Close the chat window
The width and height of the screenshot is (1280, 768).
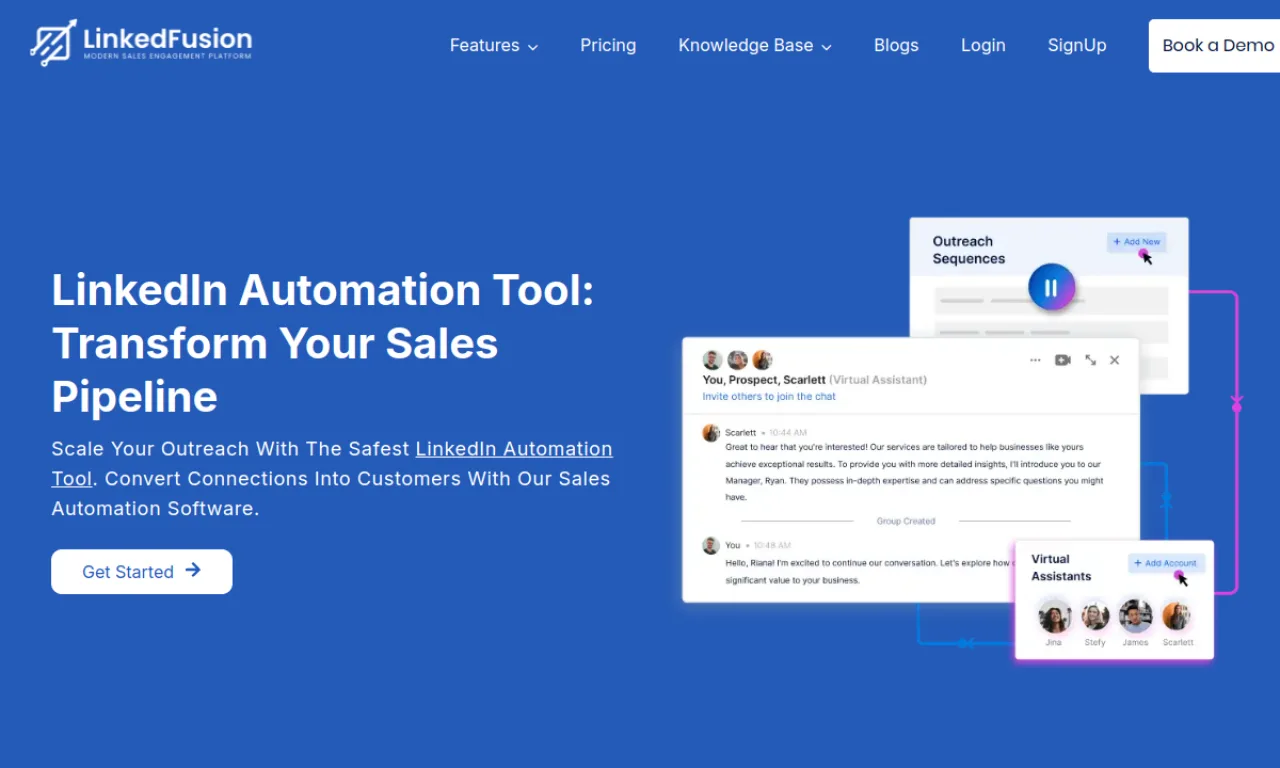[1115, 360]
